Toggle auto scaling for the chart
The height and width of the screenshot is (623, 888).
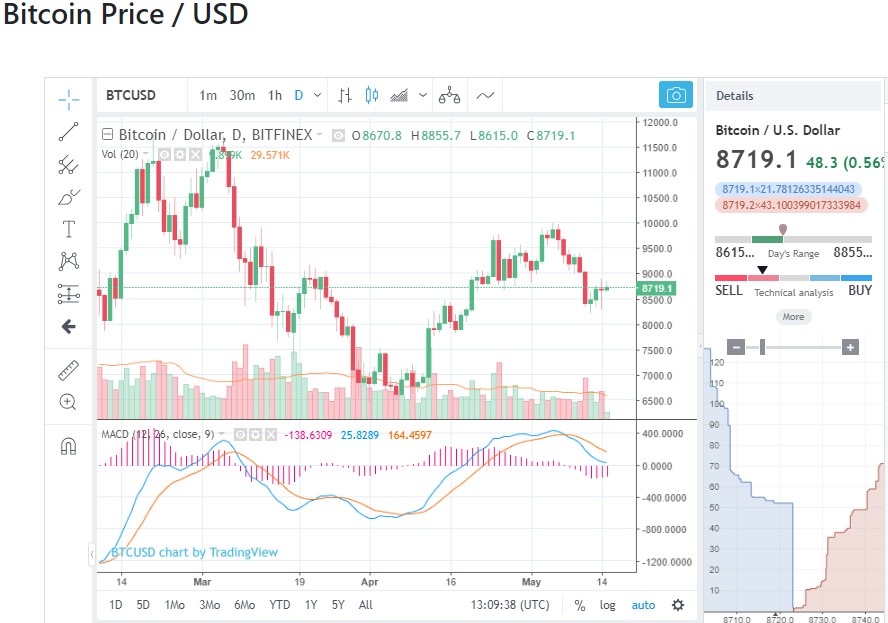[x=643, y=605]
